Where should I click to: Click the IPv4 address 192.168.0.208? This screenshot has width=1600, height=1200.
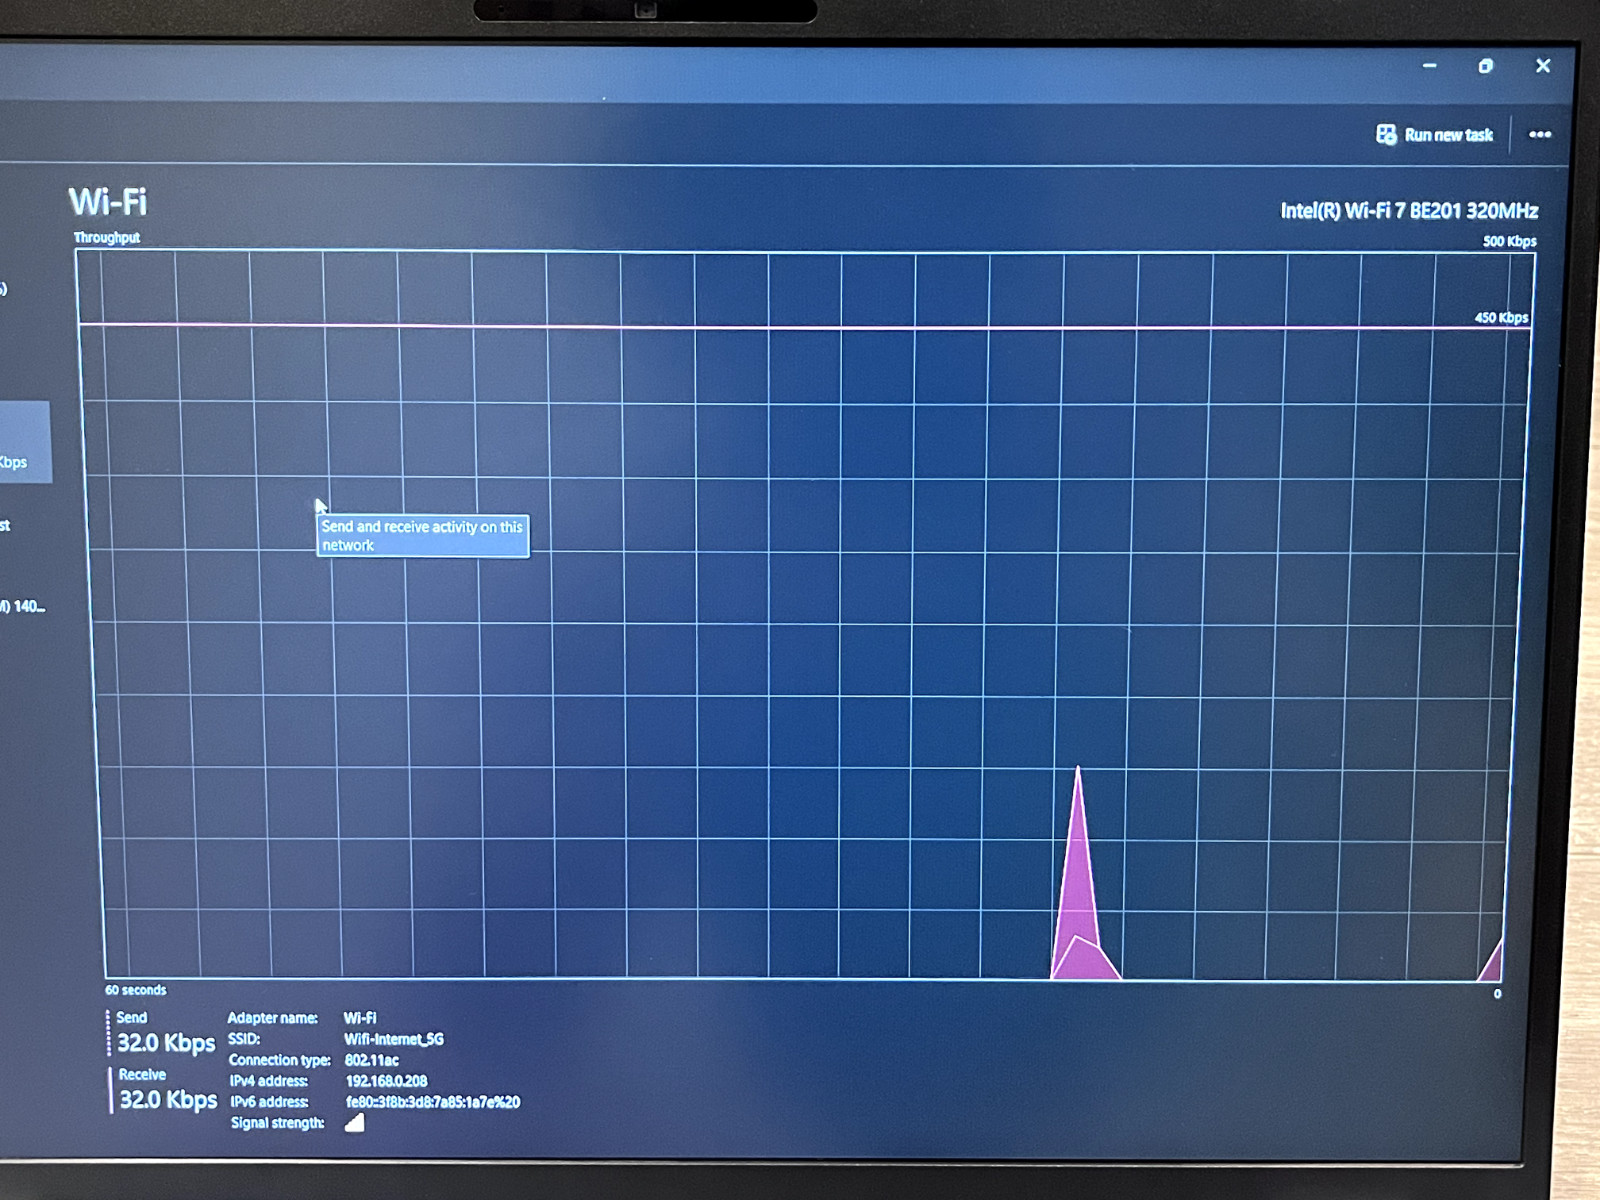pos(386,1081)
